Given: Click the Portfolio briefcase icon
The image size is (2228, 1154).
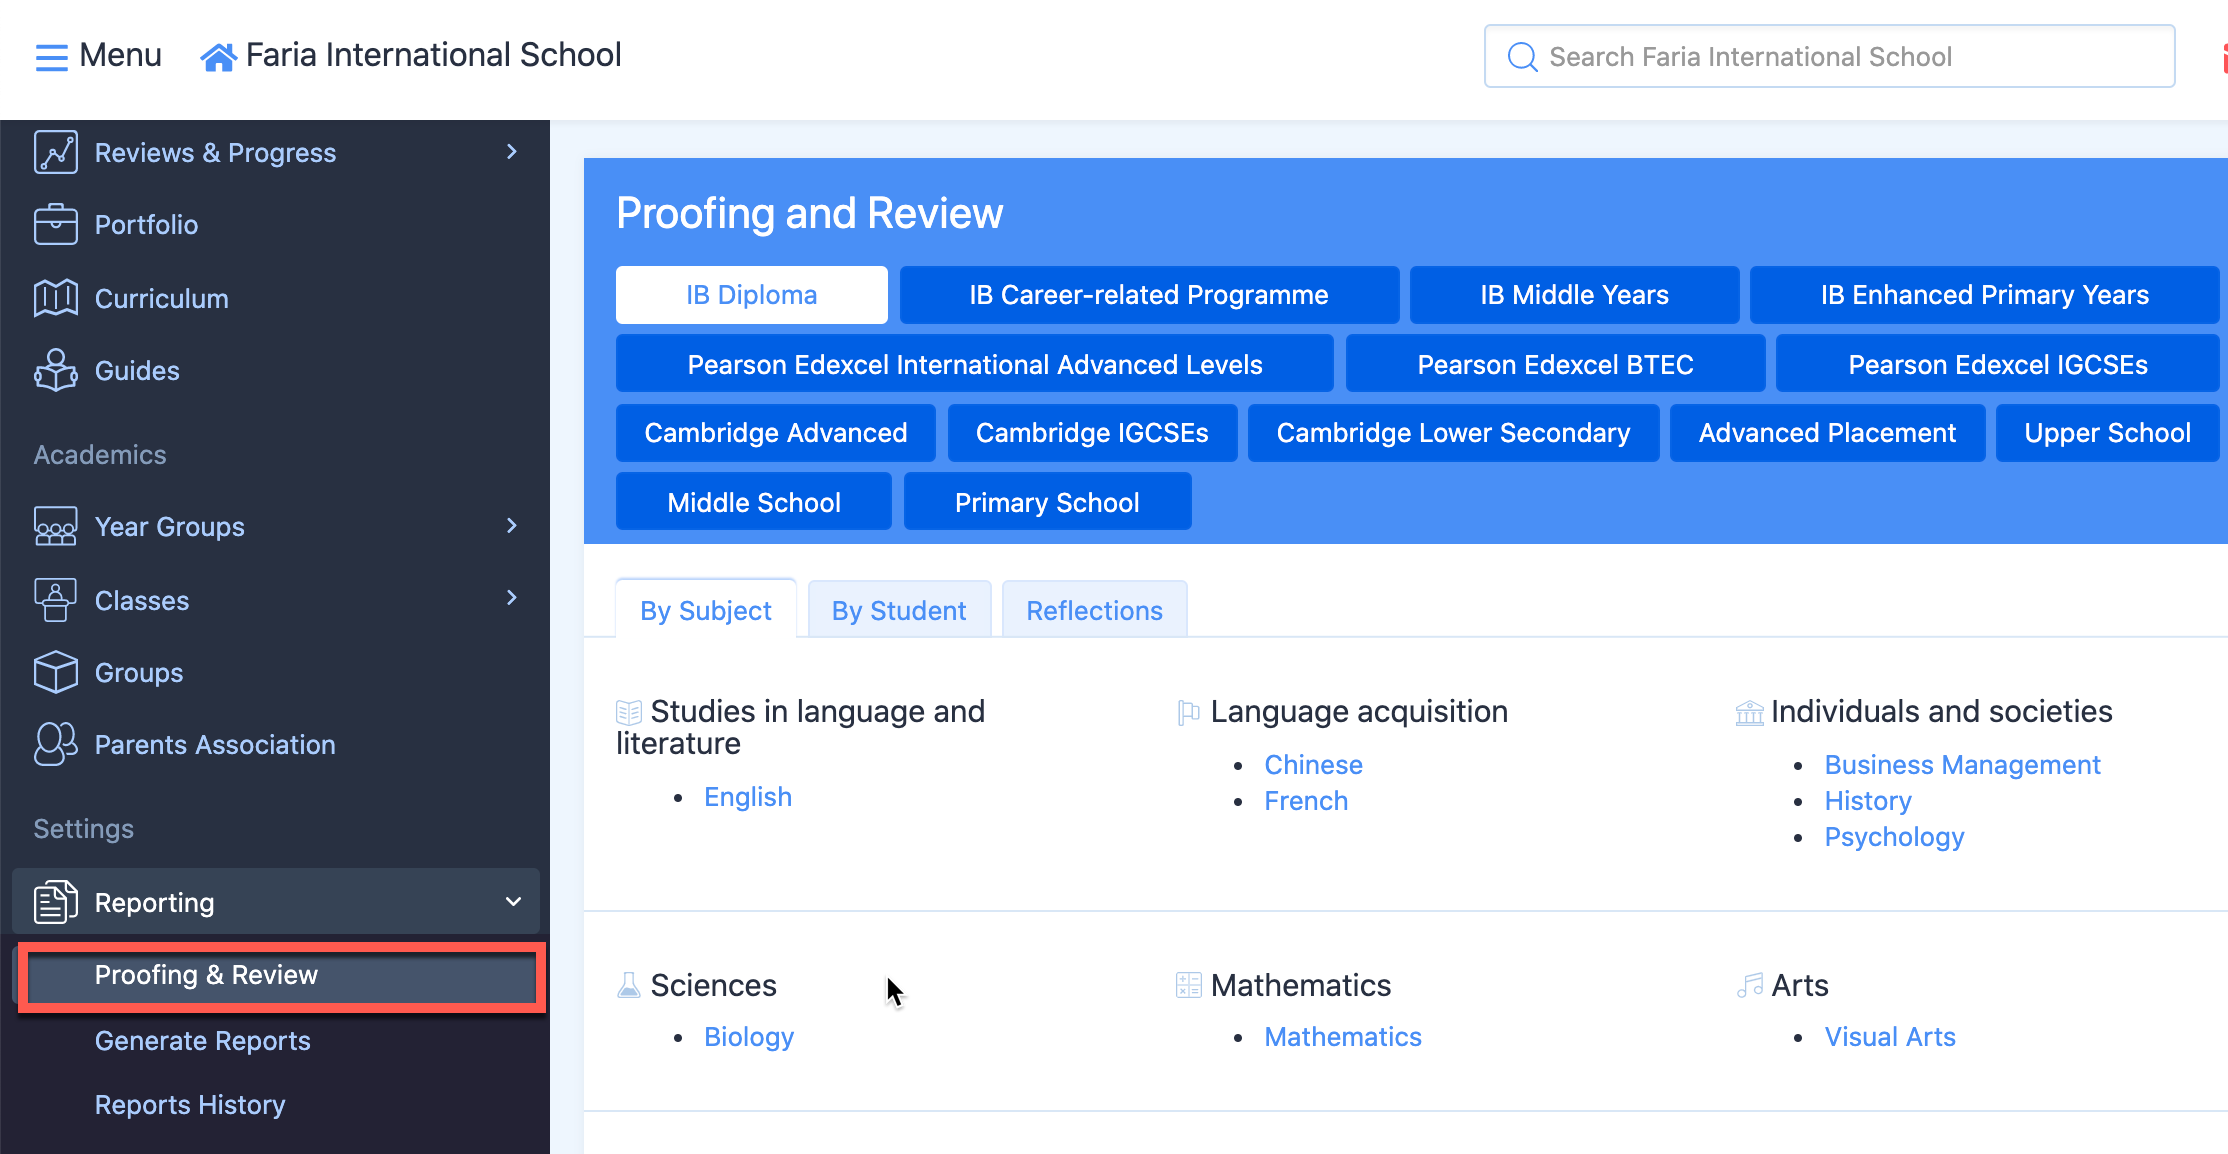Looking at the screenshot, I should [55, 224].
